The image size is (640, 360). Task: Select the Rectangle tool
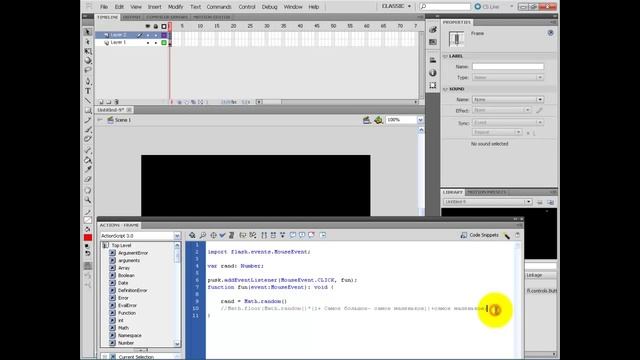[88, 111]
